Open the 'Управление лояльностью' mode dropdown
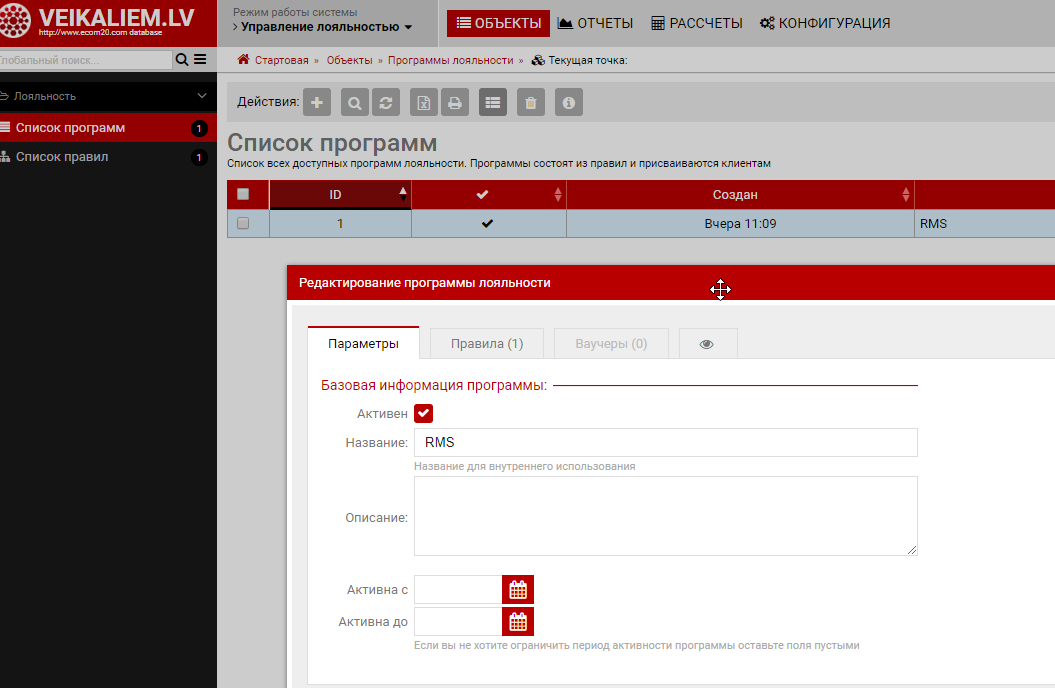This screenshot has width=1055, height=688. (x=326, y=27)
